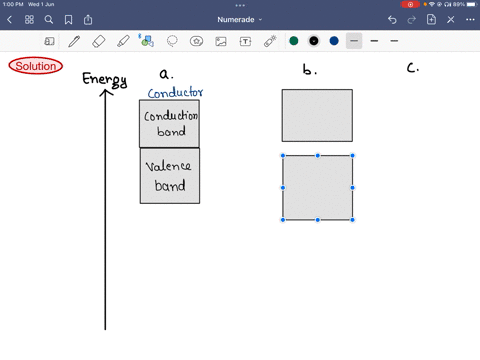Select the Pen tool
This screenshot has height=360, width=480.
(x=74, y=41)
